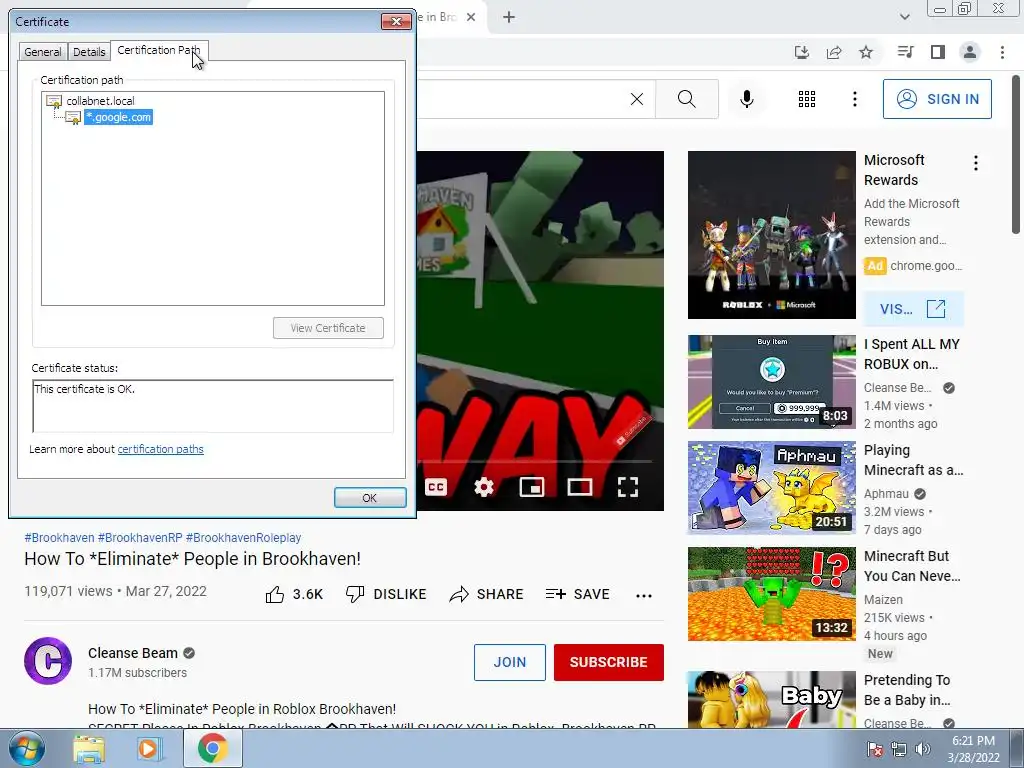Viewport: 1024px width, 768px height.
Task: Open the video player settings gear
Action: pos(484,487)
